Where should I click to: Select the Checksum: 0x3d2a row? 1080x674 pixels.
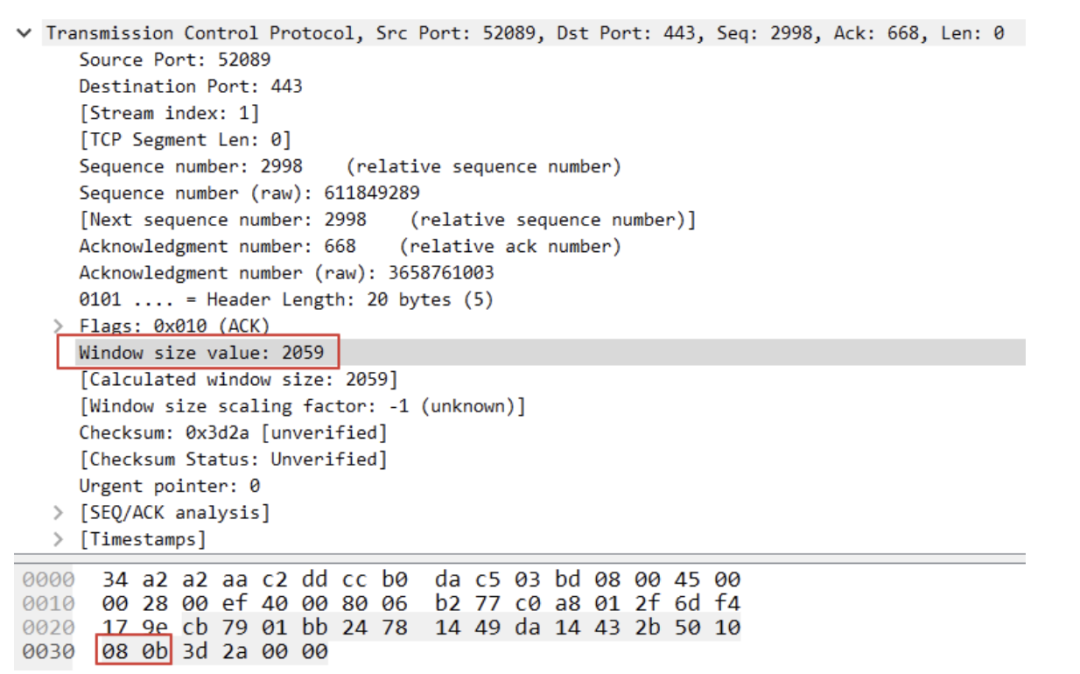coord(233,433)
